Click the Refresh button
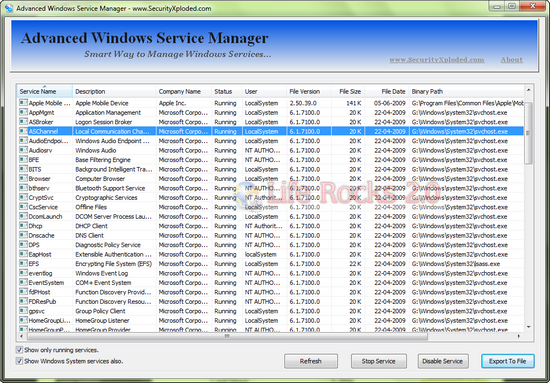Image resolution: width=550 pixels, height=383 pixels. click(311, 361)
